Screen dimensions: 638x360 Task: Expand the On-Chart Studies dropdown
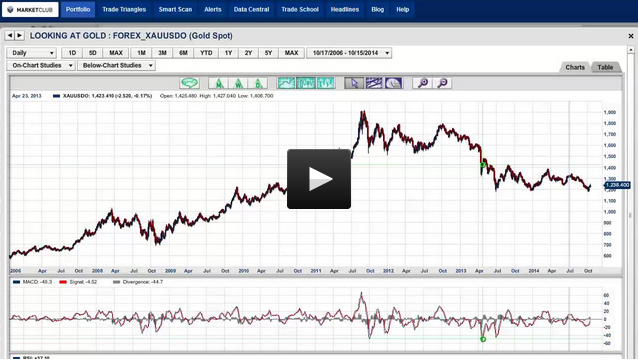[41, 65]
